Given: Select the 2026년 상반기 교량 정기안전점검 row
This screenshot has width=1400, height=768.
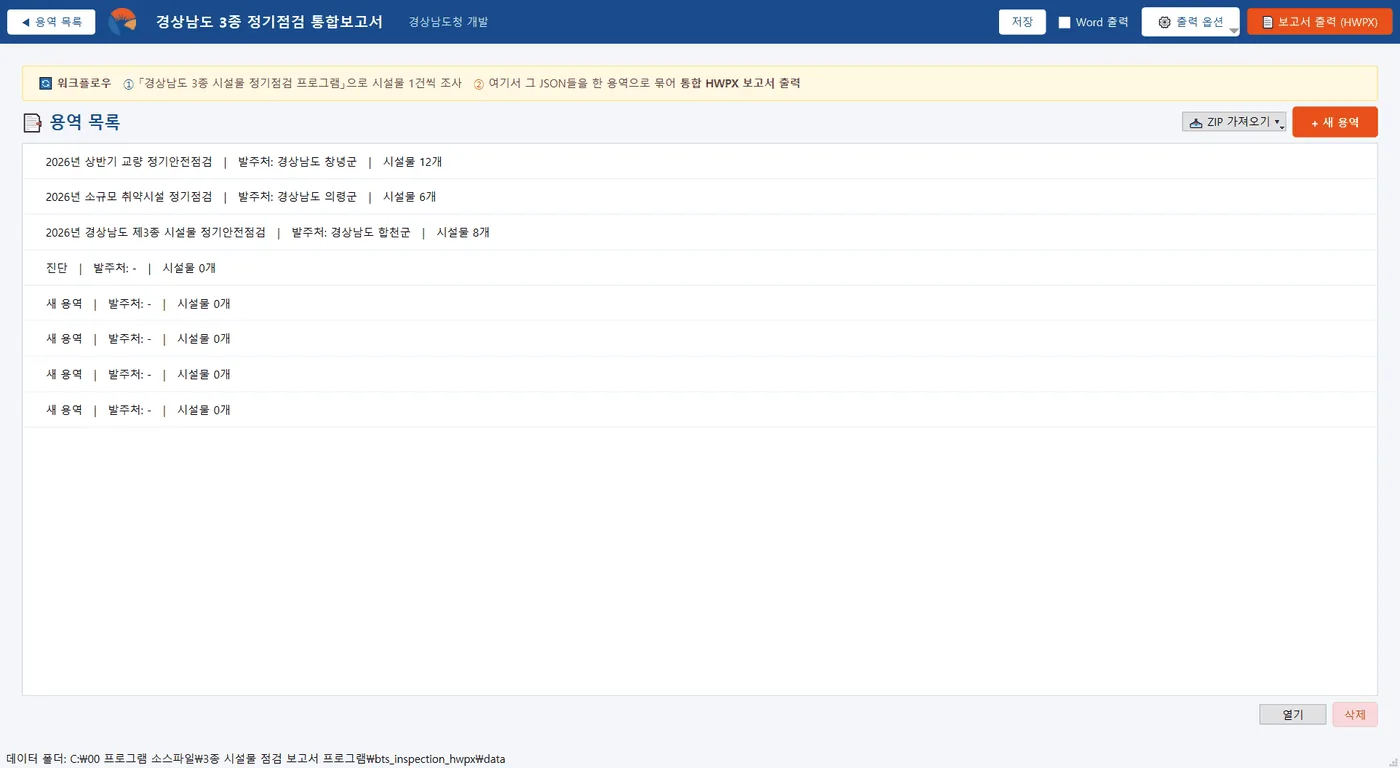Looking at the screenshot, I should pos(699,162).
